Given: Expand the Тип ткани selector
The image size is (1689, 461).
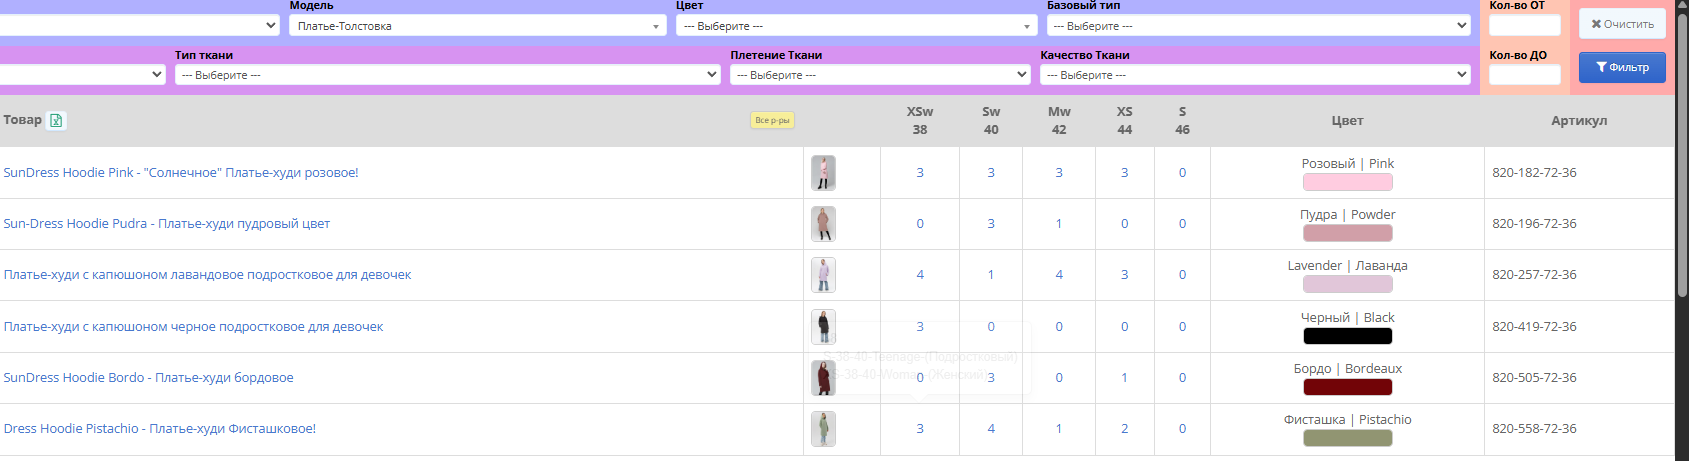Looking at the screenshot, I should click(447, 75).
